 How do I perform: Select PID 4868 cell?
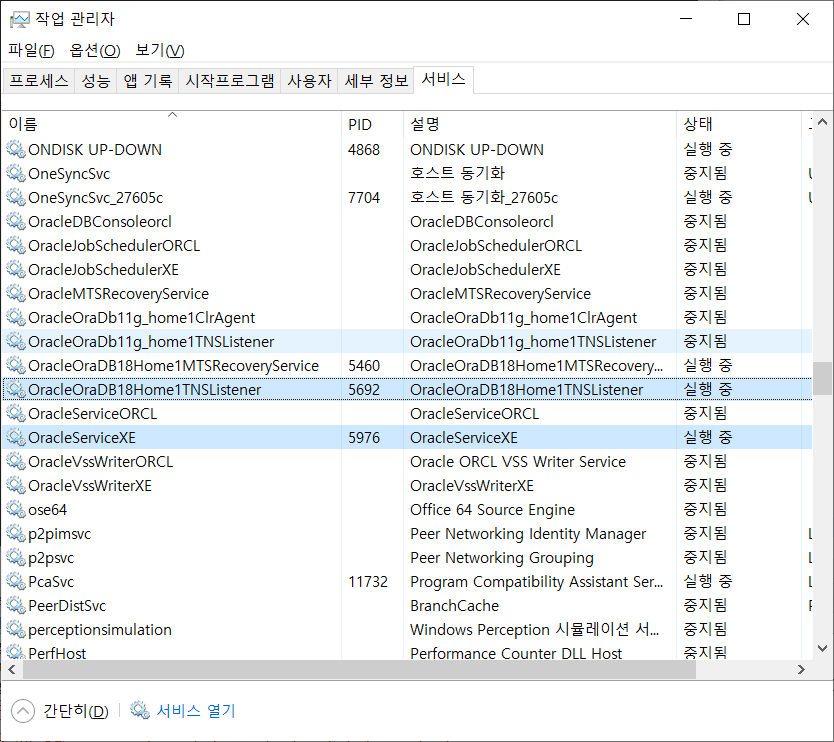coord(364,149)
